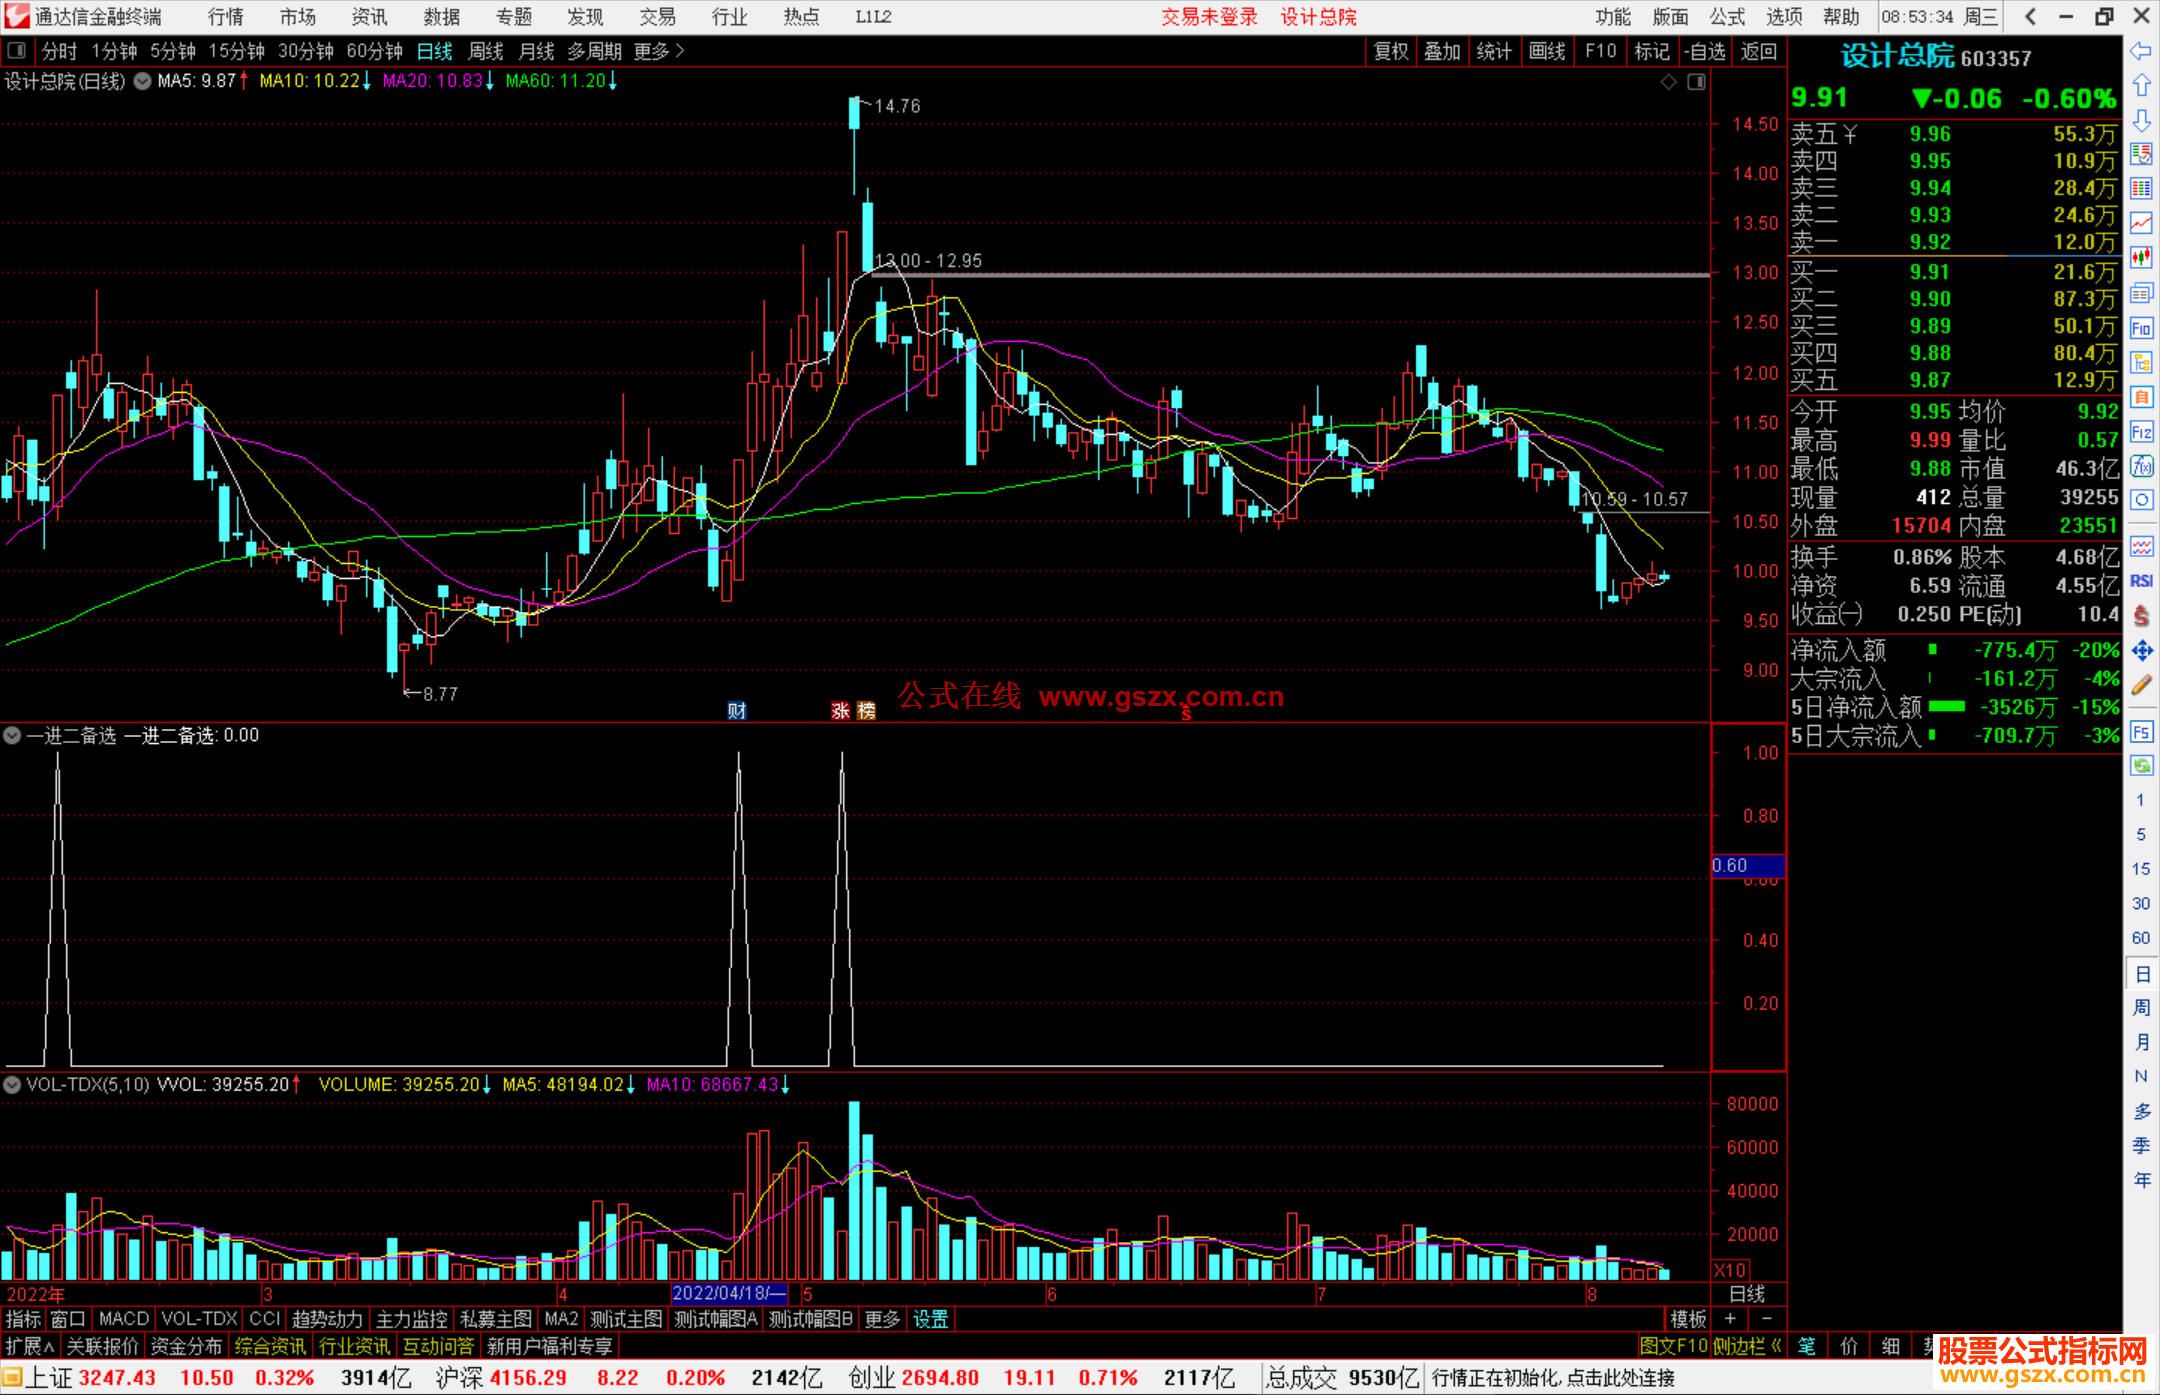
Task: Click the minus zoom button beside 模板
Action: coord(1766,1319)
